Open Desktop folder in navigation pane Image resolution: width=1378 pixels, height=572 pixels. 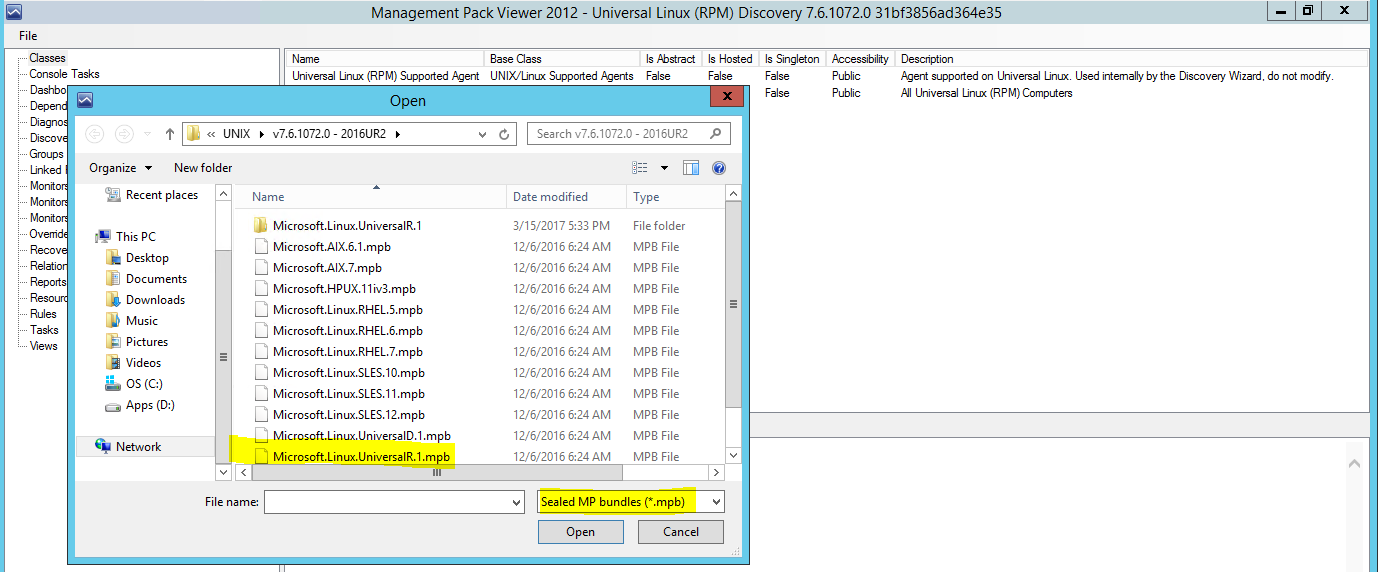point(138,258)
